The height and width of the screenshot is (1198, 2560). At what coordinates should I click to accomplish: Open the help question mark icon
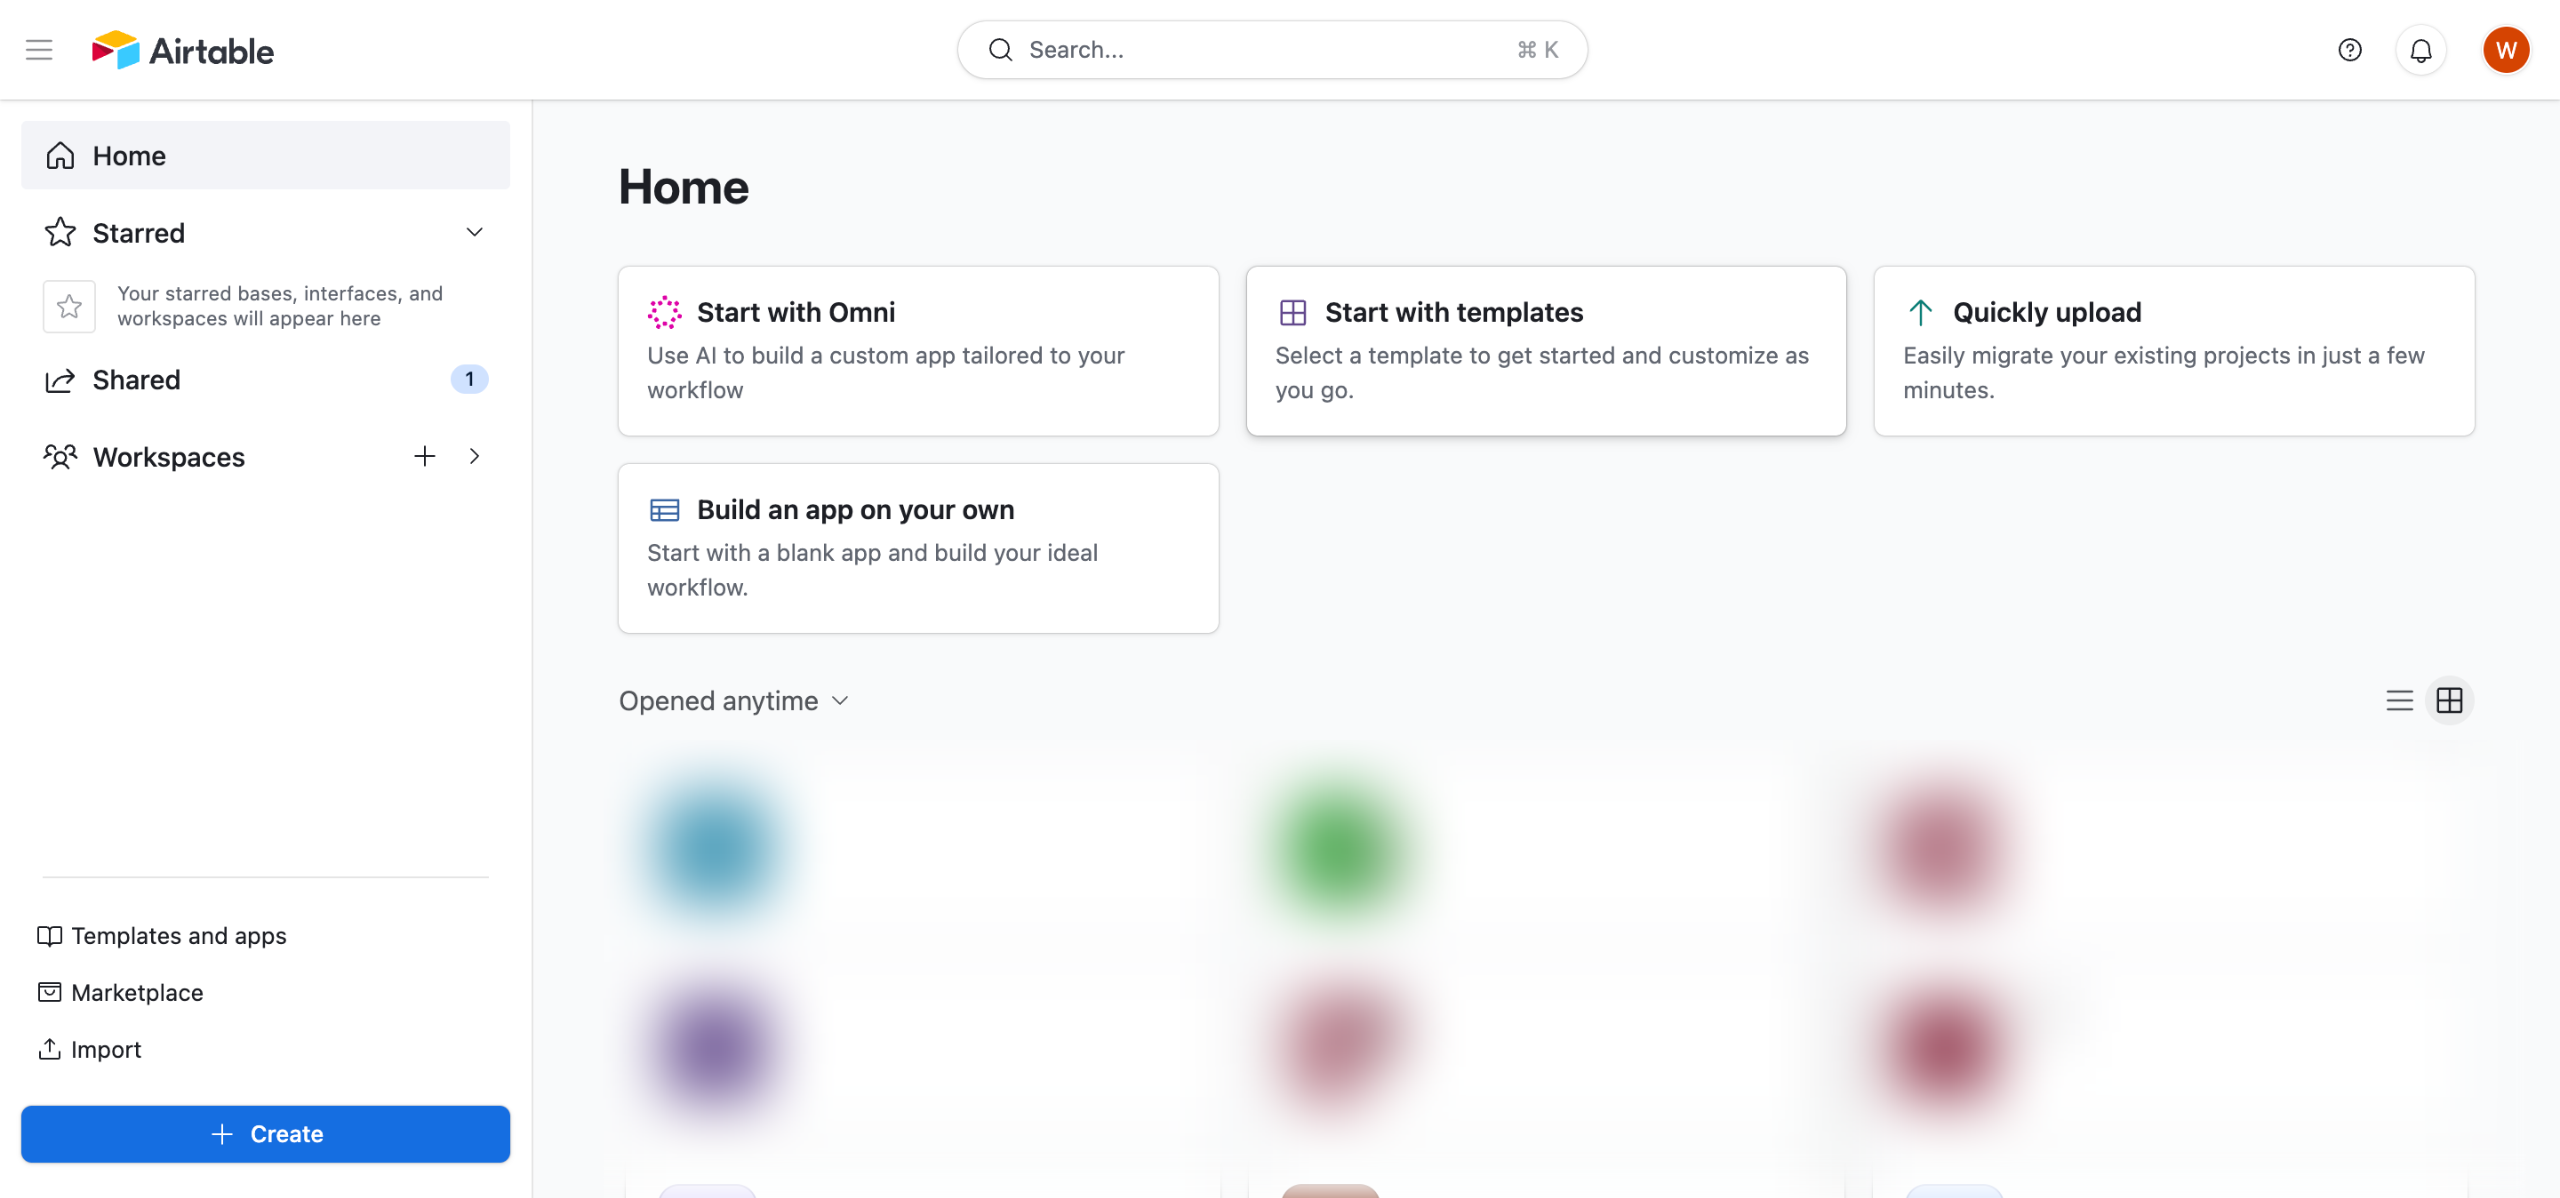pos(2349,50)
